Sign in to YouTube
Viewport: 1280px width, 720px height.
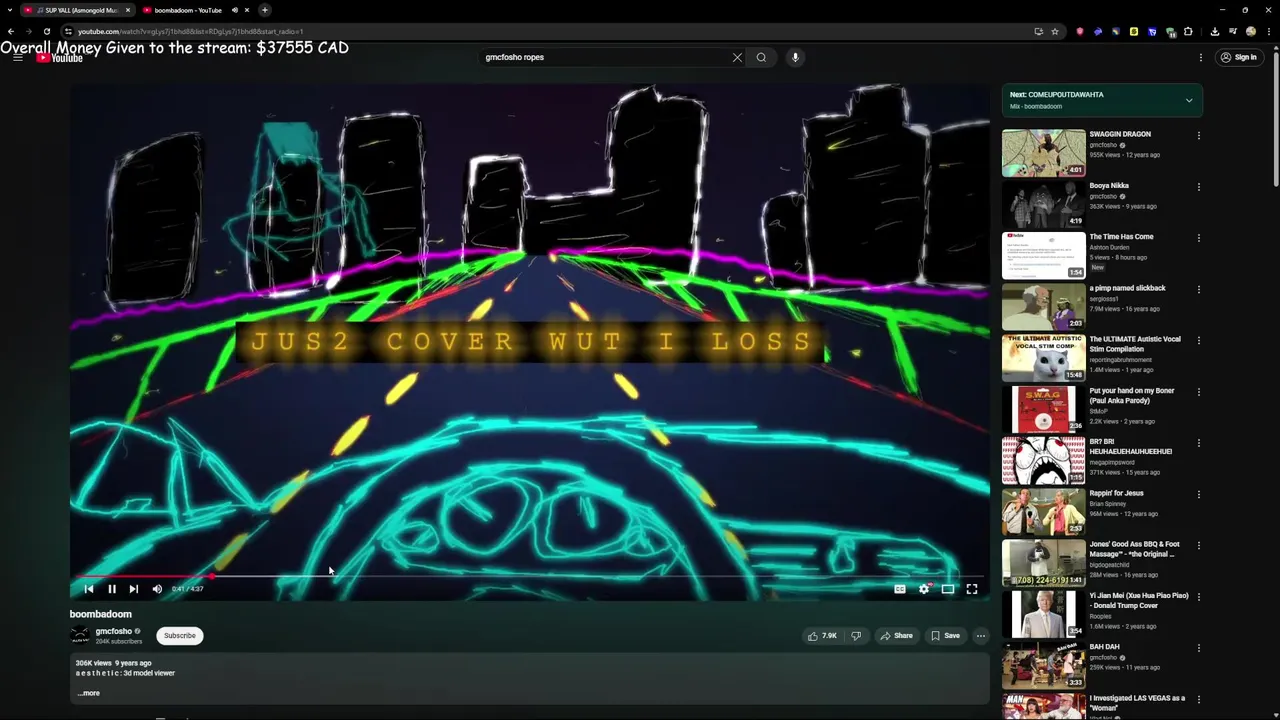(x=1239, y=57)
